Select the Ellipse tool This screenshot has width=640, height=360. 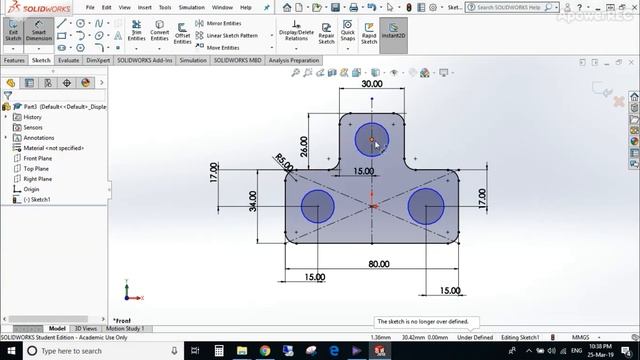99,36
